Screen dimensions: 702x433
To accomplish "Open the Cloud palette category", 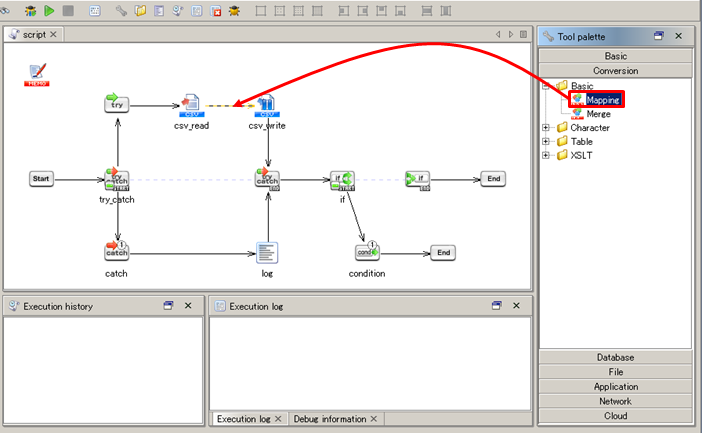I will point(615,416).
